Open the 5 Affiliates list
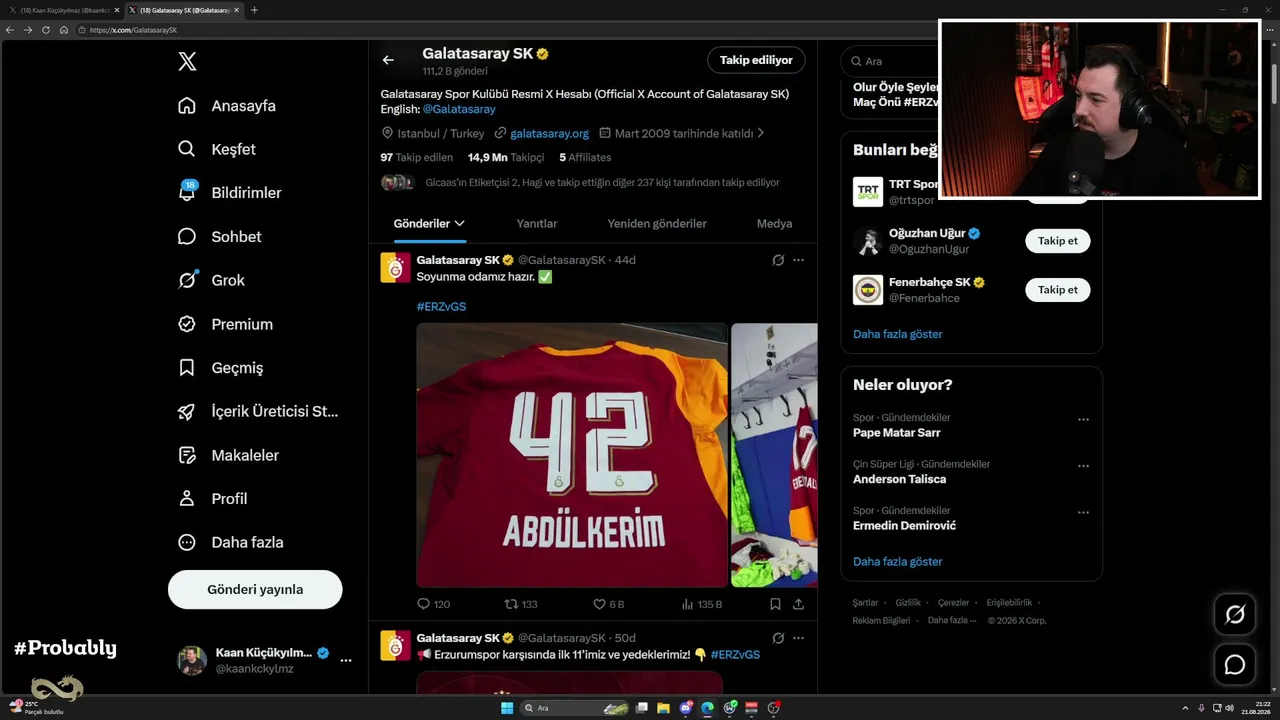 (585, 157)
